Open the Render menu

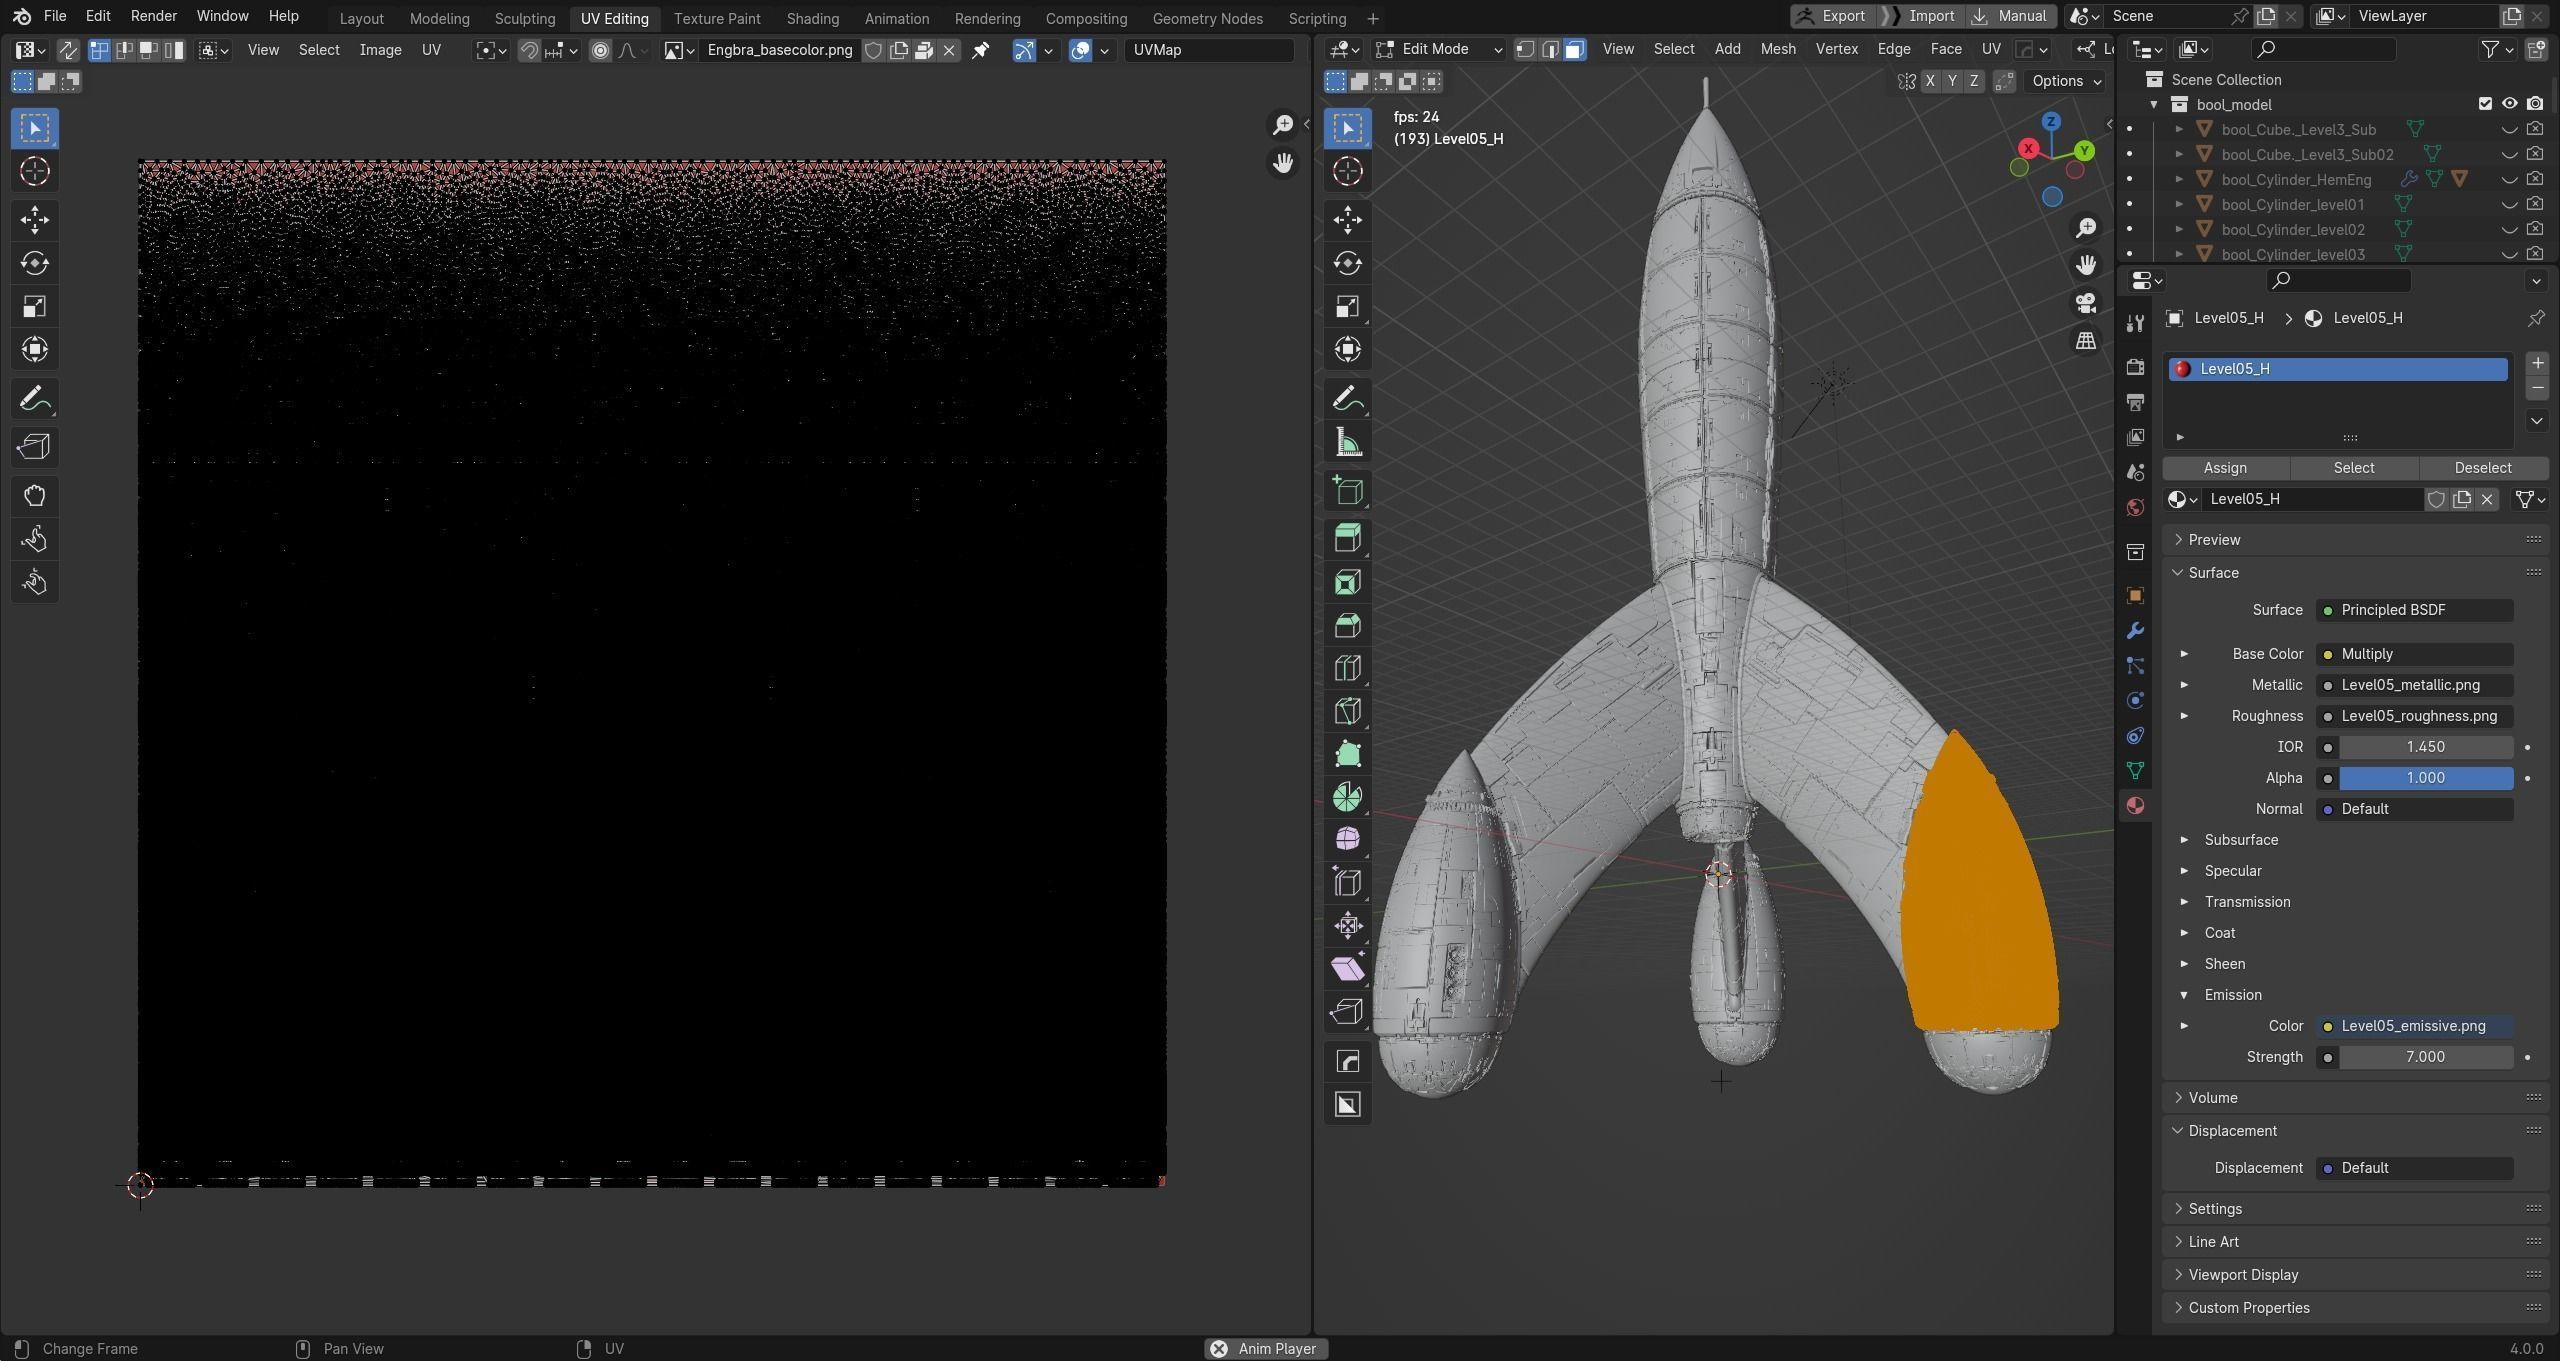coord(153,16)
